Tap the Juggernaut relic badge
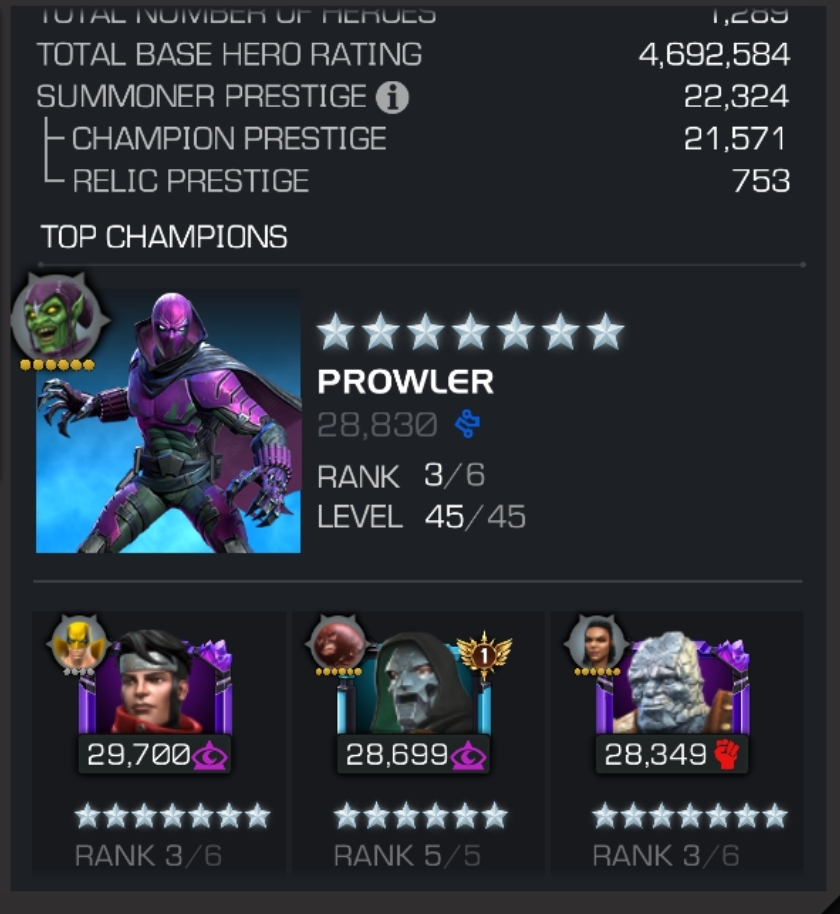 click(338, 644)
